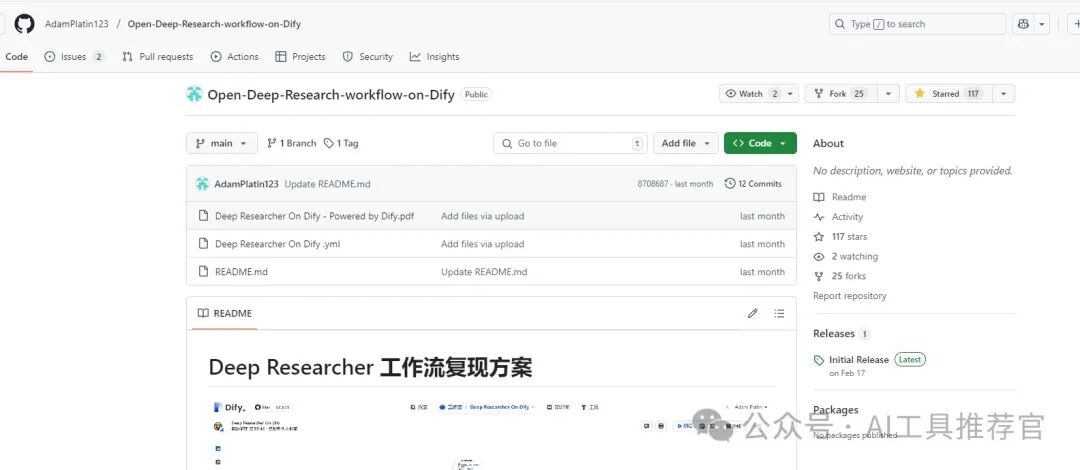Click AdamPlatin123 avatar in commit row
This screenshot has width=1080, height=470.
tap(202, 184)
